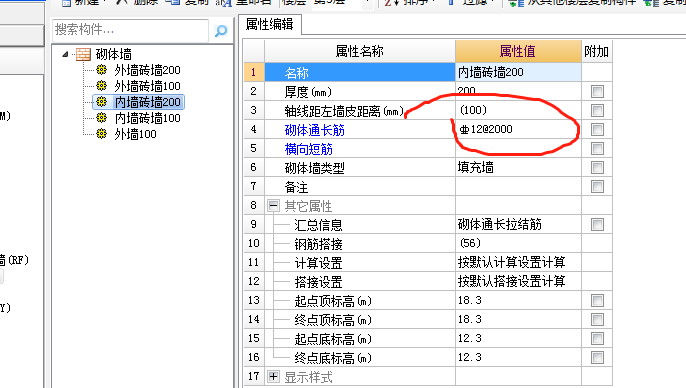This screenshot has width=686, height=388.
Task: Tick the 附加 checkbox for 厚度(mm)
Action: pos(597,91)
